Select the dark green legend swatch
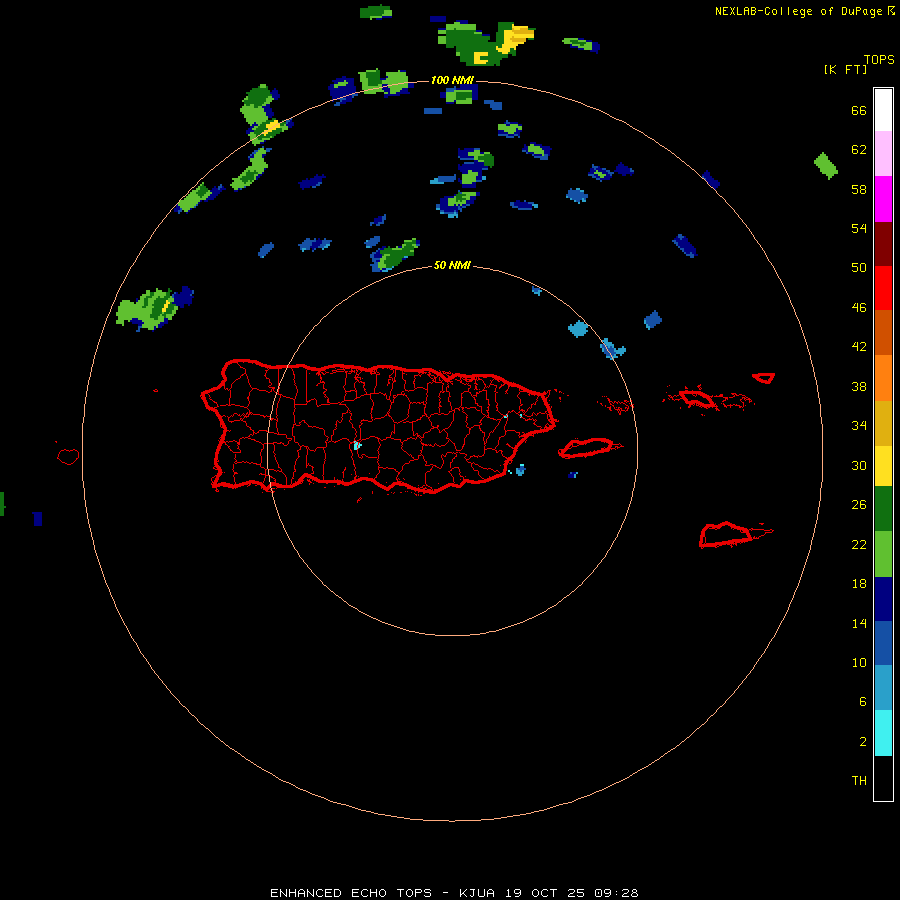Image resolution: width=900 pixels, height=900 pixels. [883, 509]
